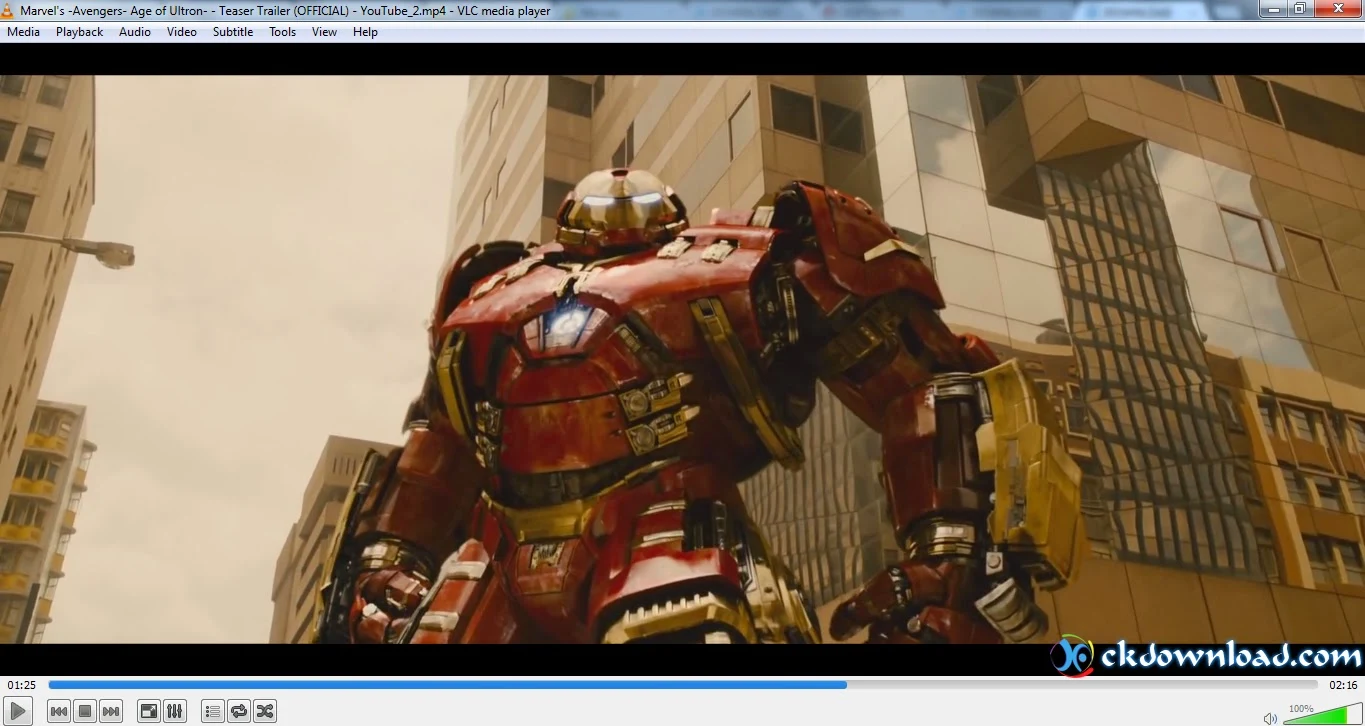Open the Subtitle menu
Image resolution: width=1365 pixels, height=726 pixels.
(x=233, y=32)
